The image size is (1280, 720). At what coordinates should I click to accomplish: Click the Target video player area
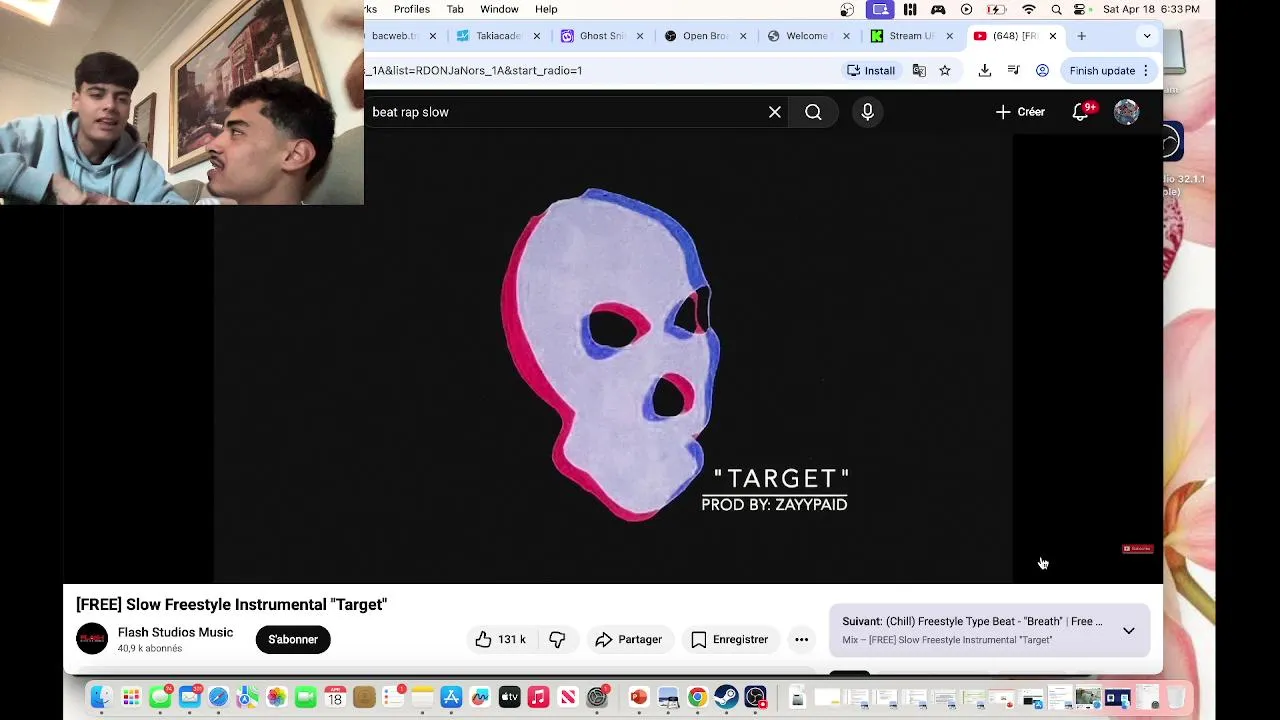613,357
